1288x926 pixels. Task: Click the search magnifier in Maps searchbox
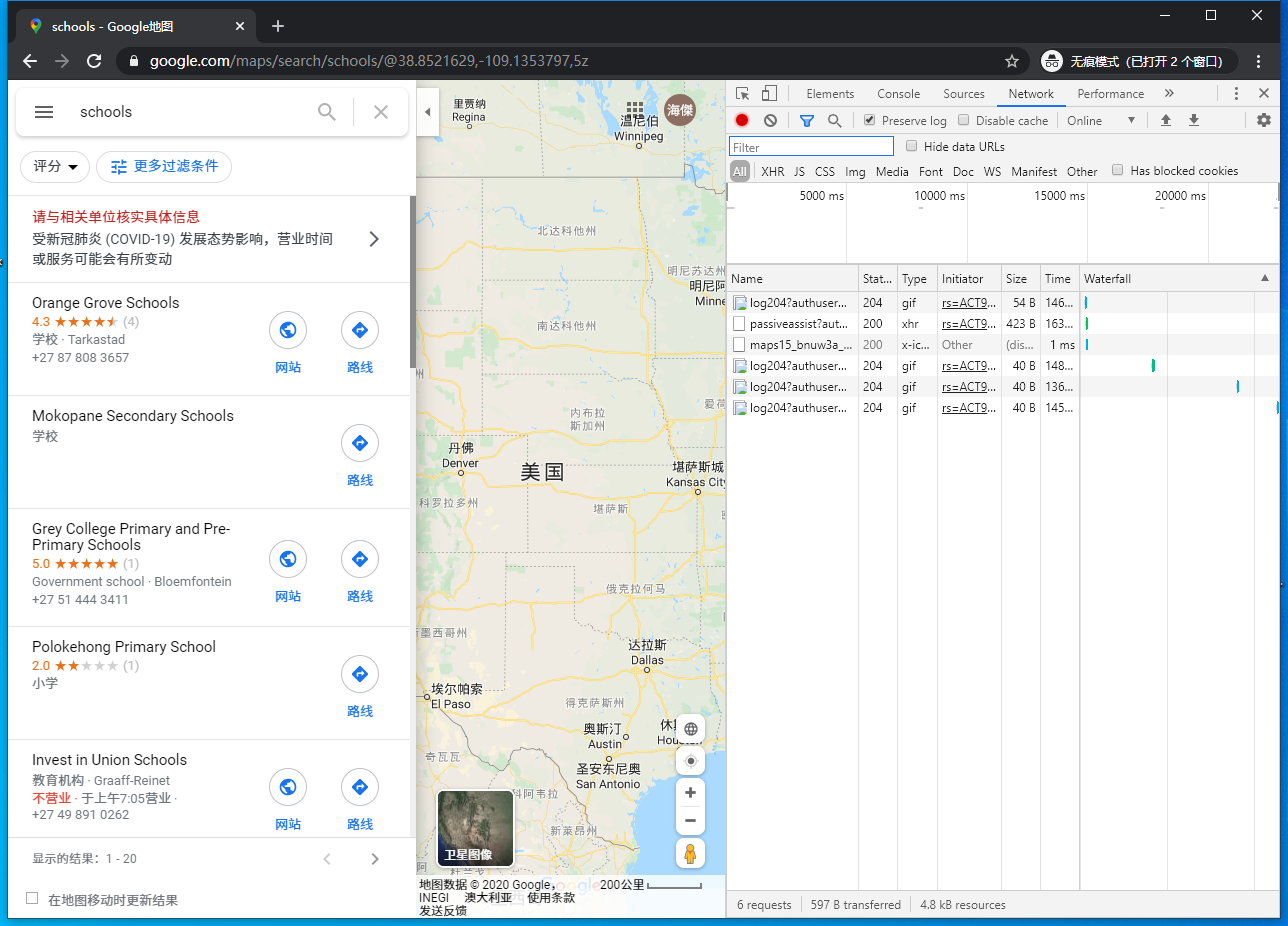[x=327, y=112]
